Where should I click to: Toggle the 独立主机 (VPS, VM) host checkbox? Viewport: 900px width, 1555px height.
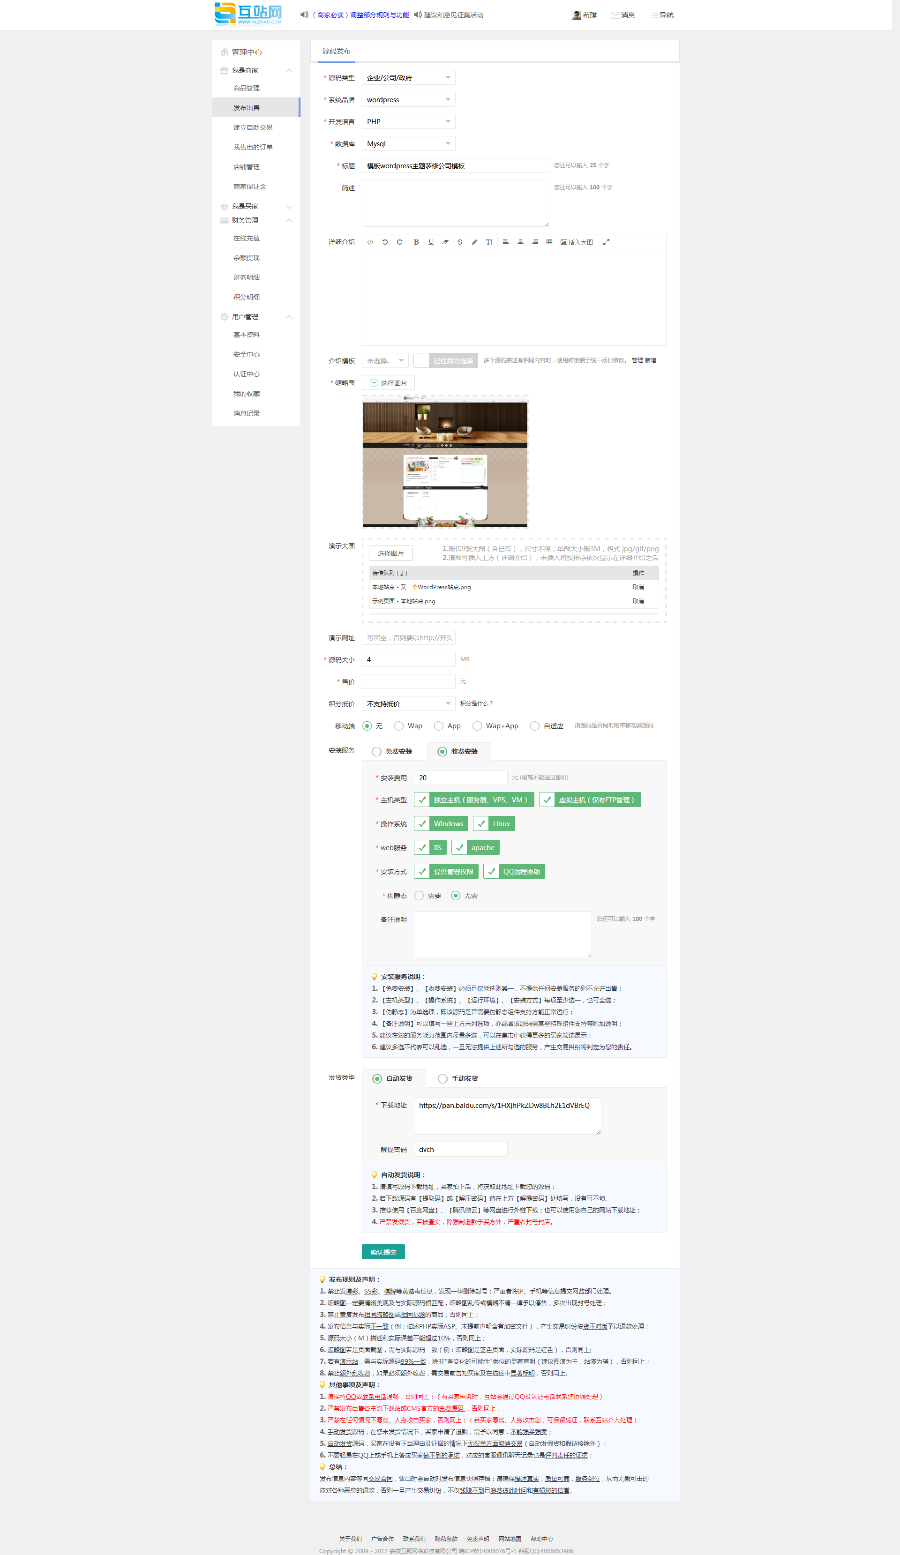(475, 800)
